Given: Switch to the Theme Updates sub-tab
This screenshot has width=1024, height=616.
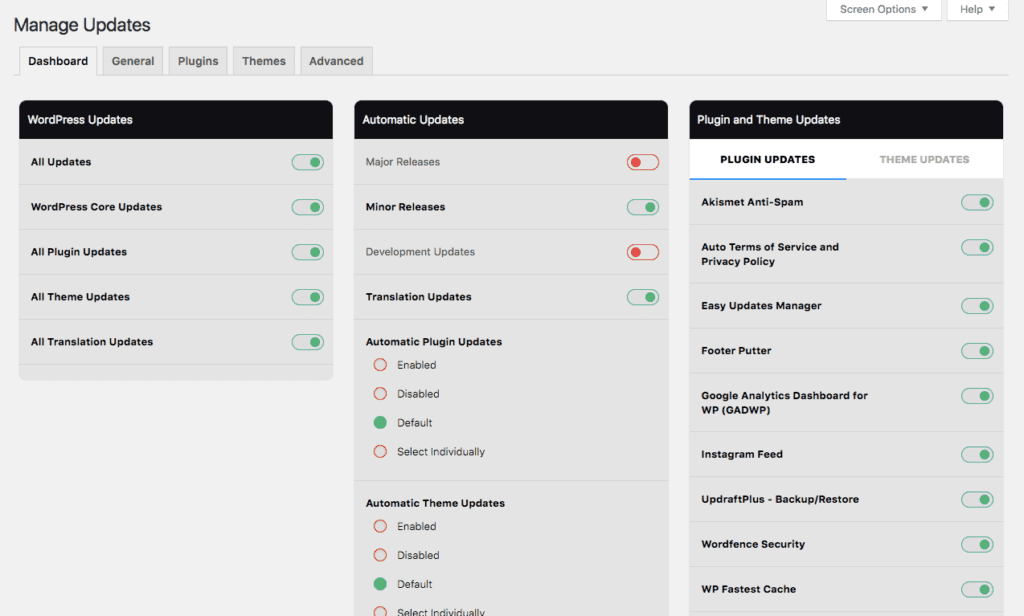Looking at the screenshot, I should coord(924,159).
